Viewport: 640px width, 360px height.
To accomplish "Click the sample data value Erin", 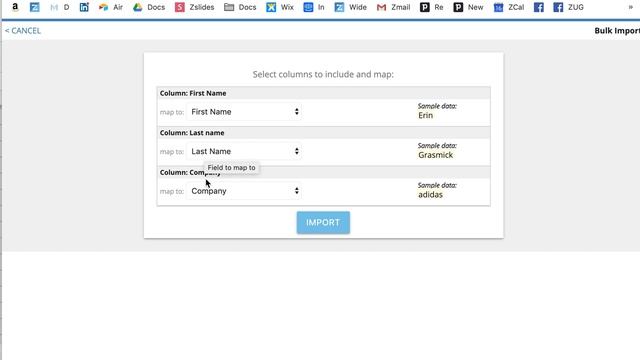I will (425, 116).
